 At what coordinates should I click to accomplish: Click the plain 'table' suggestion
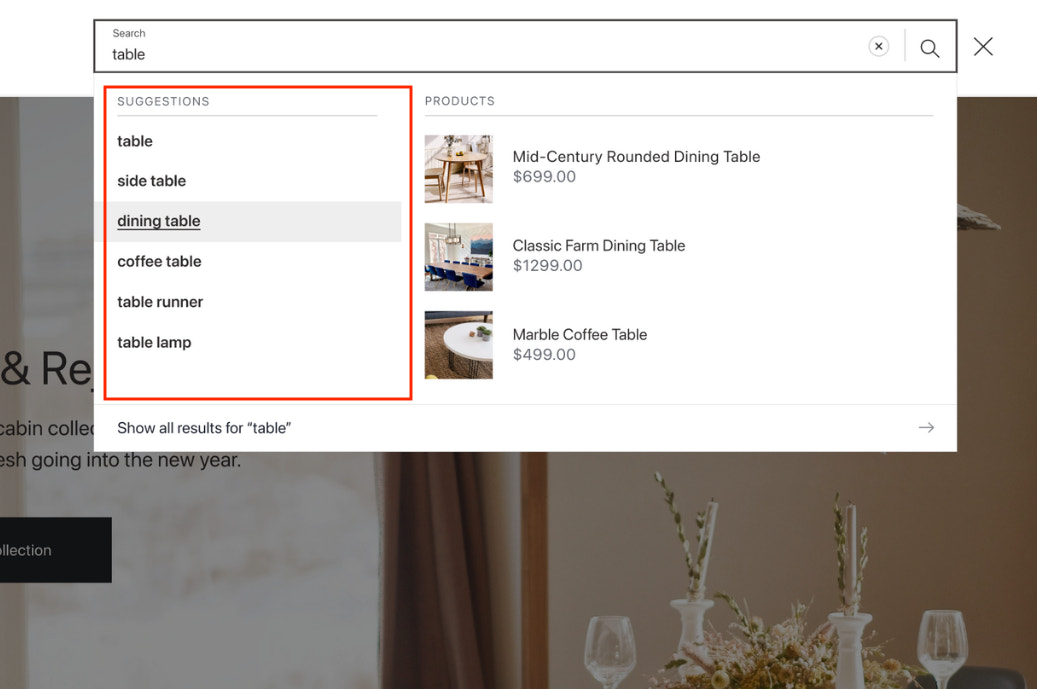tap(134, 141)
